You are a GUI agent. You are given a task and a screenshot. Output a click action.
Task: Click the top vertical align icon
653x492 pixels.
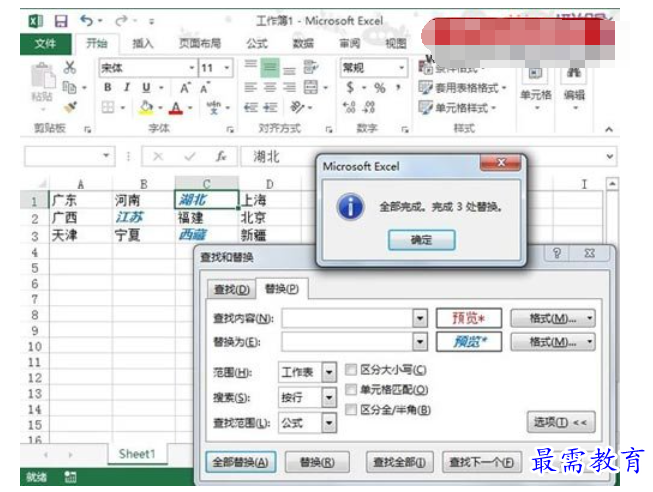(250, 65)
